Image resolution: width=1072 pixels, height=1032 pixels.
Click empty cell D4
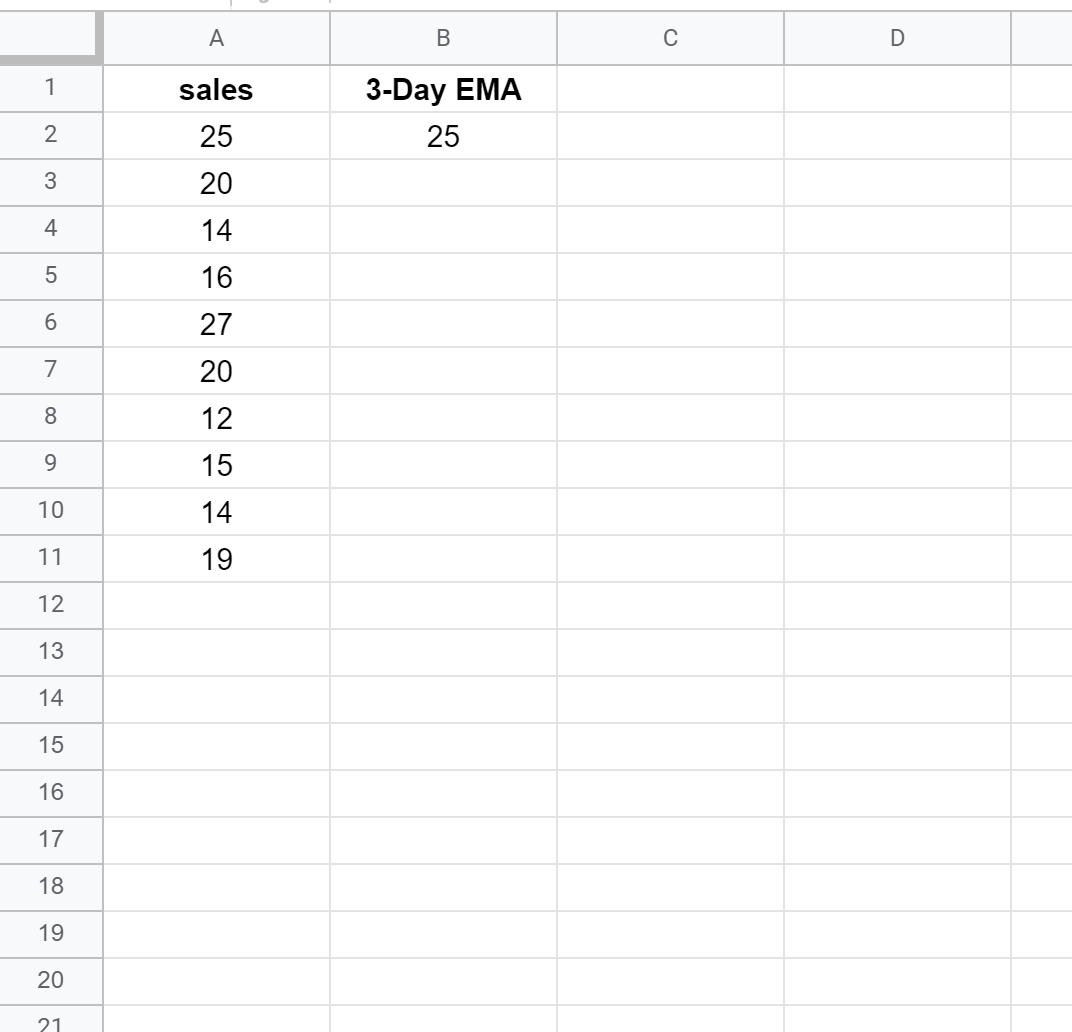coord(897,230)
